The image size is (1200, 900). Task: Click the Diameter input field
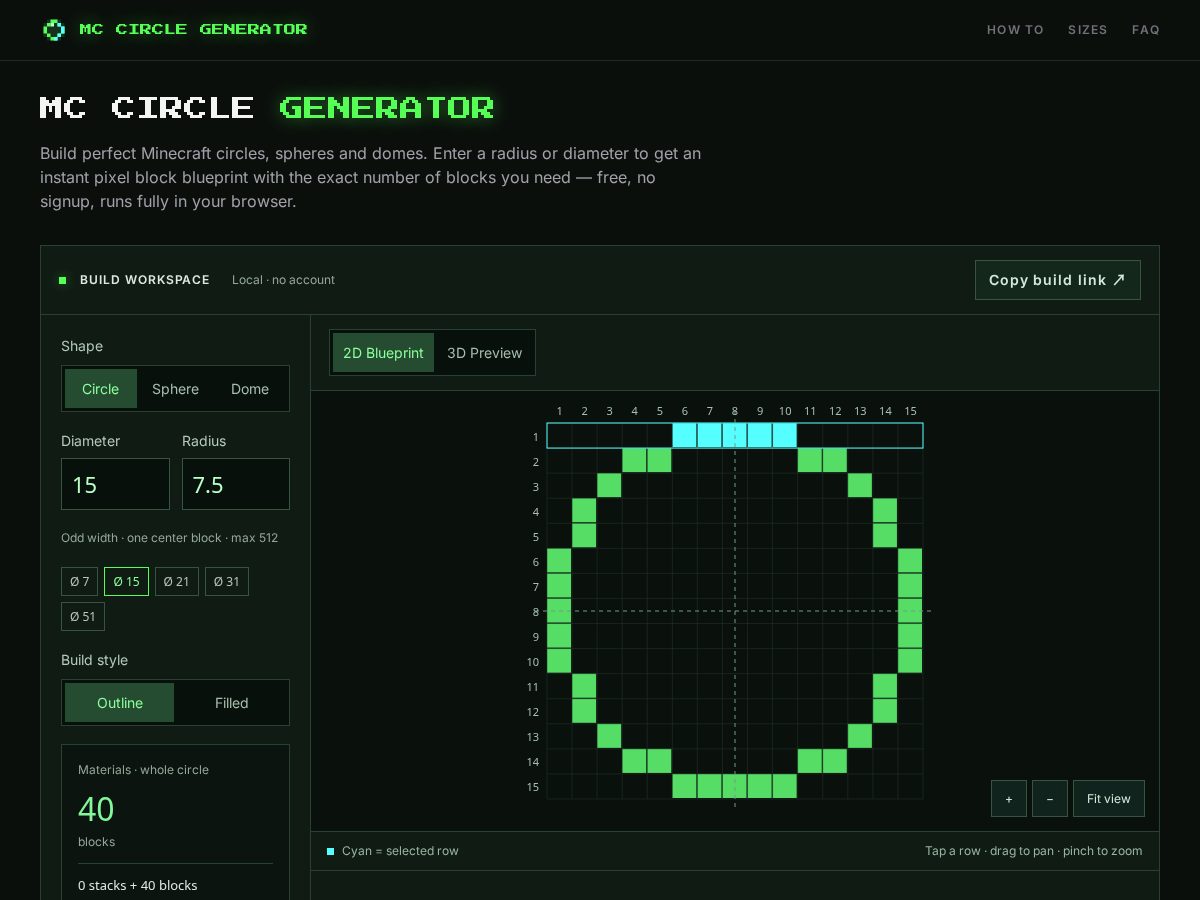115,484
